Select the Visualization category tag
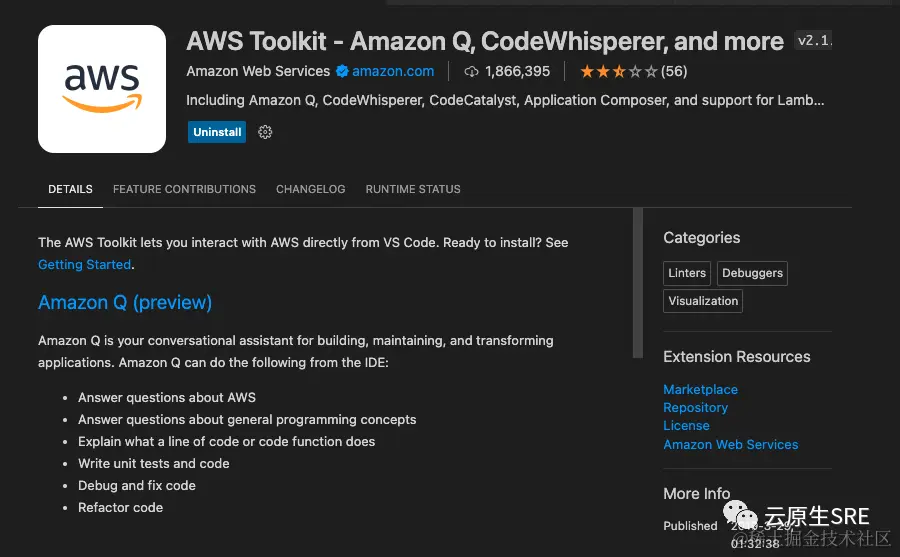The width and height of the screenshot is (900, 557). 703,301
